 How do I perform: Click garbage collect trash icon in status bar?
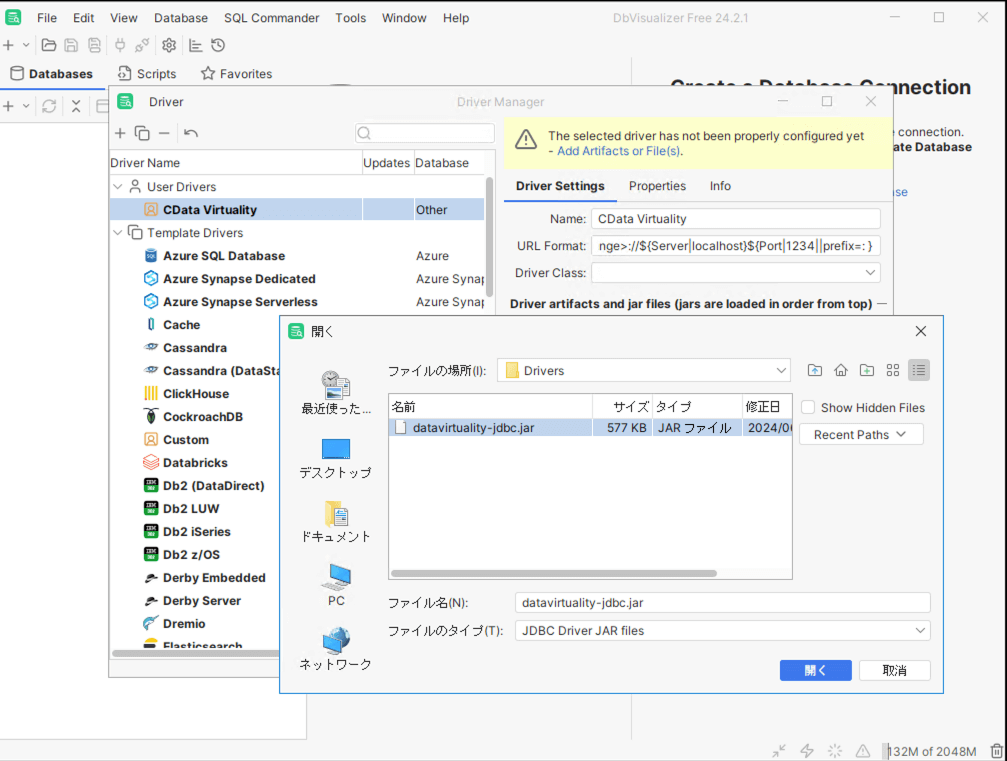(996, 751)
